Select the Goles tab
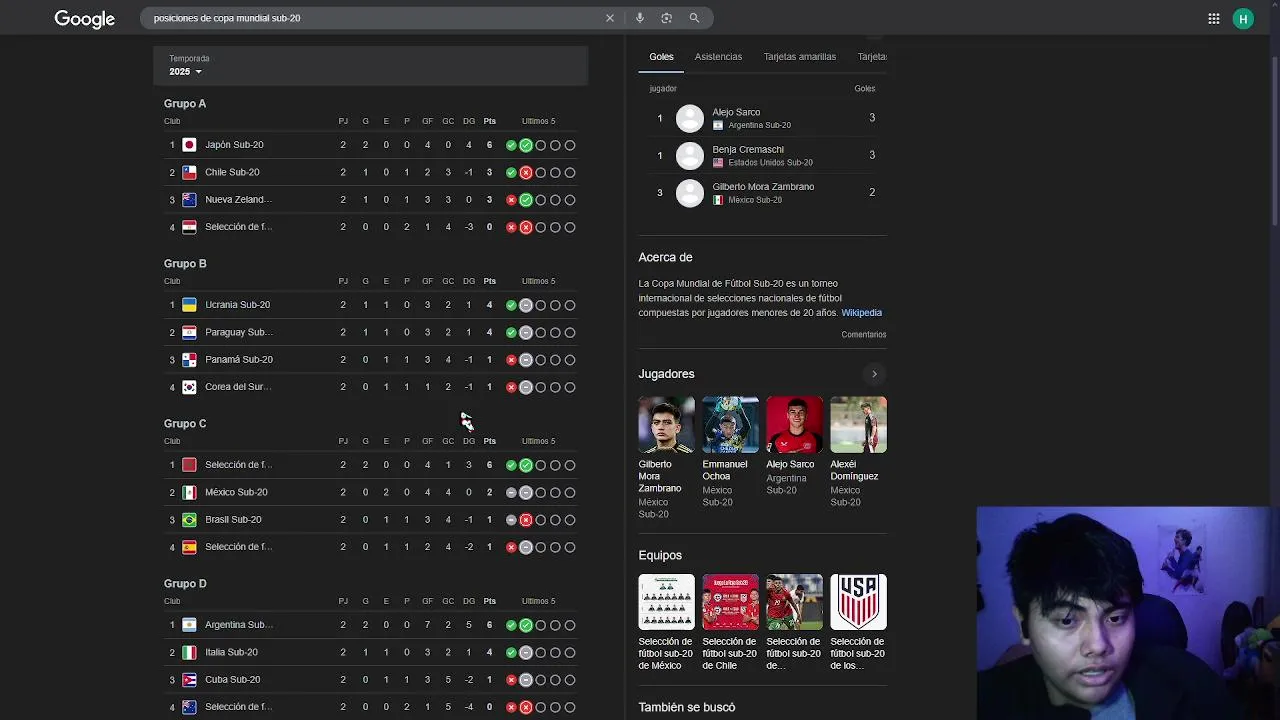The height and width of the screenshot is (720, 1280). pos(661,57)
